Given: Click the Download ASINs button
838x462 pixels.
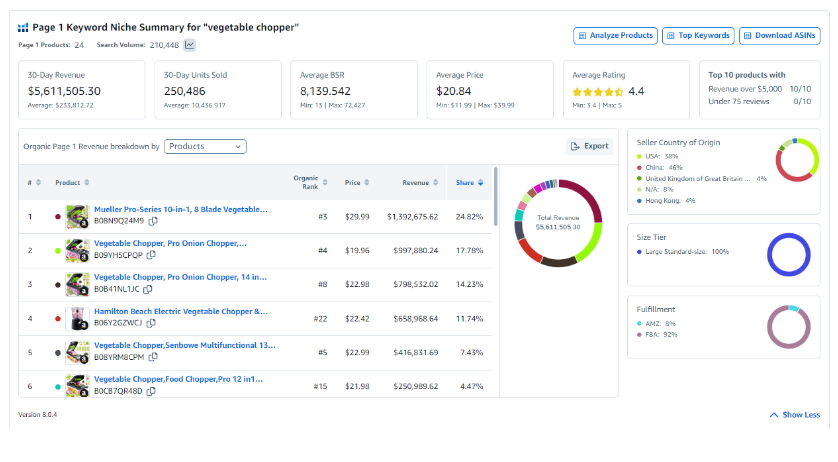Looking at the screenshot, I should pos(779,36).
